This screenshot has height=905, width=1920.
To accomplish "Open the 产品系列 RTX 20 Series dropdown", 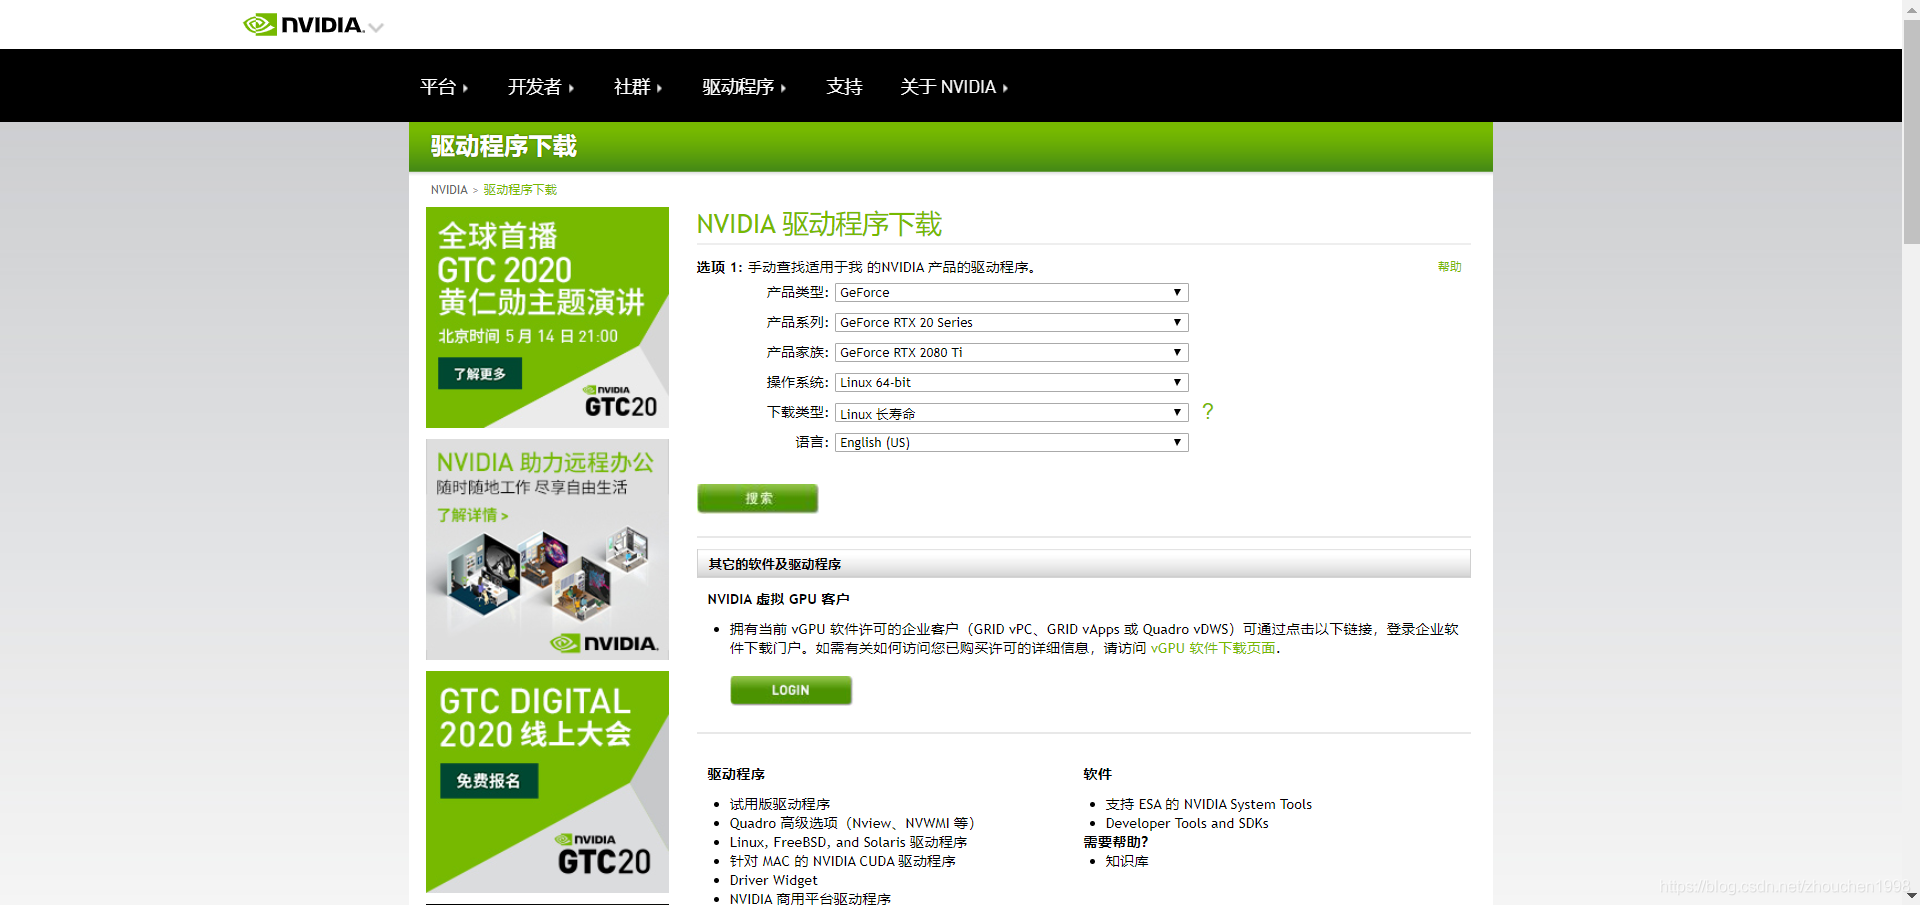I will [x=1012, y=323].
